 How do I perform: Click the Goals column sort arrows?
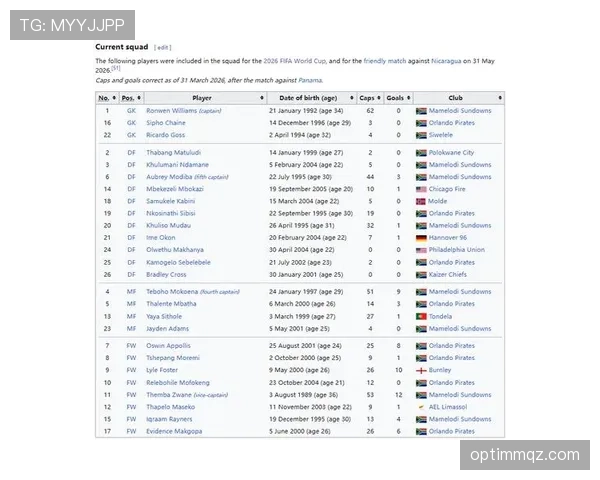[x=409, y=98]
